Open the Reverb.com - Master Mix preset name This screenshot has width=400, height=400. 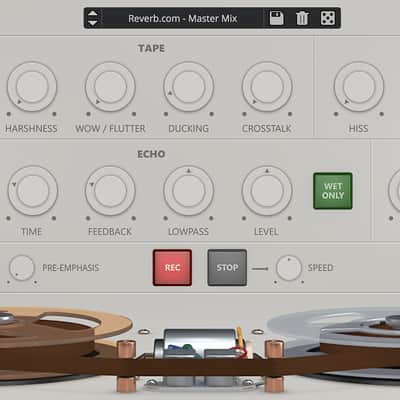click(x=183, y=18)
